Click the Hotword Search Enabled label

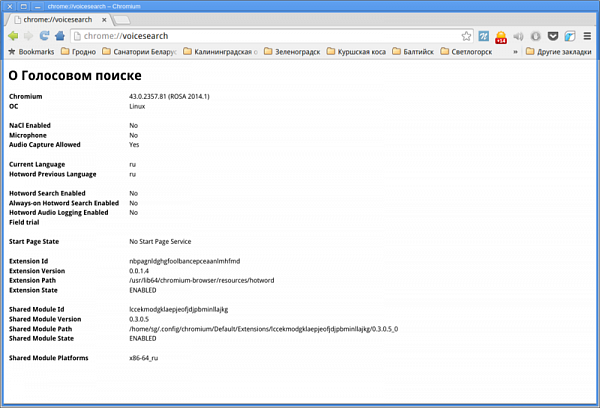click(x=47, y=193)
